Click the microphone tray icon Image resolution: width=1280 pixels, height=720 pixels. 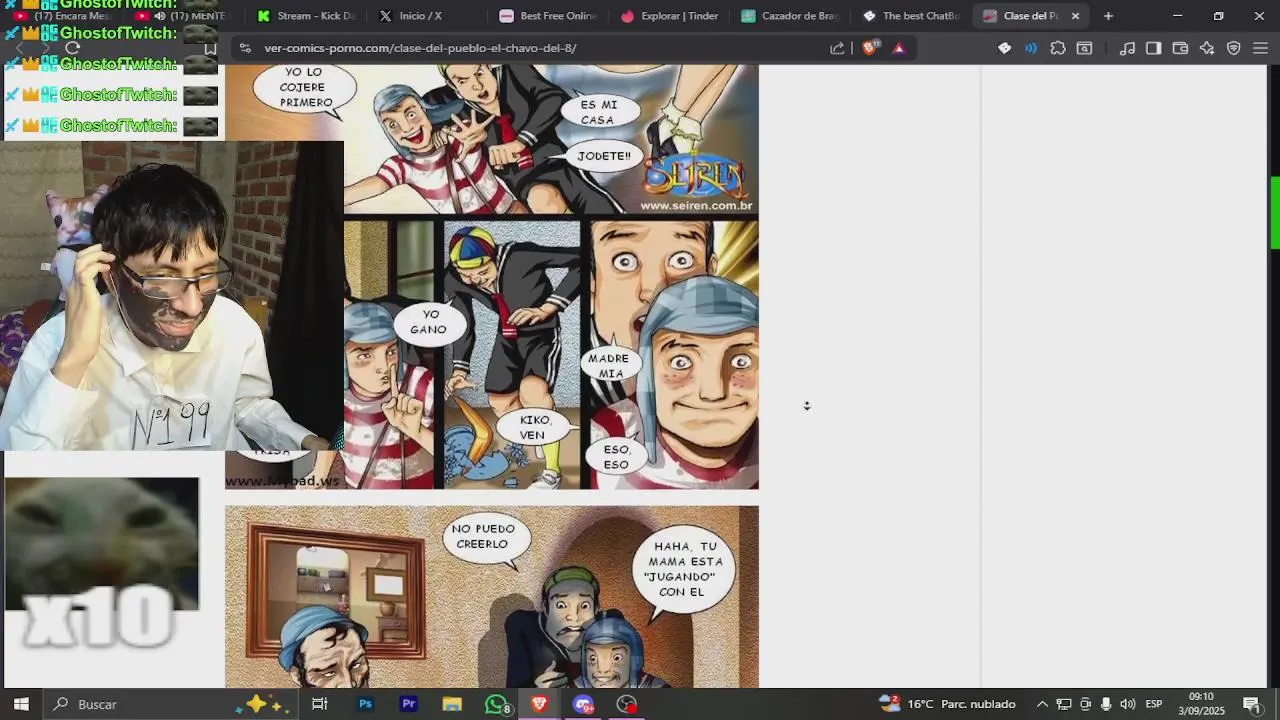pos(1106,704)
